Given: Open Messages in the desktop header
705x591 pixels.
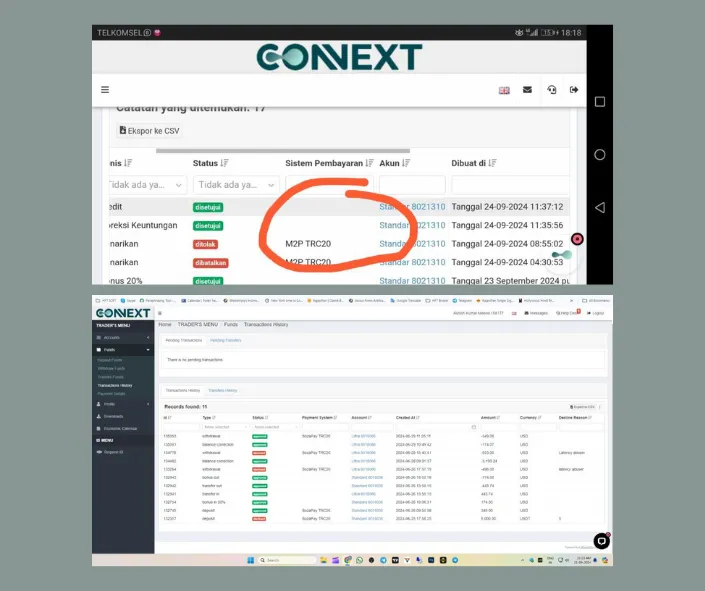Looking at the screenshot, I should coord(536,313).
